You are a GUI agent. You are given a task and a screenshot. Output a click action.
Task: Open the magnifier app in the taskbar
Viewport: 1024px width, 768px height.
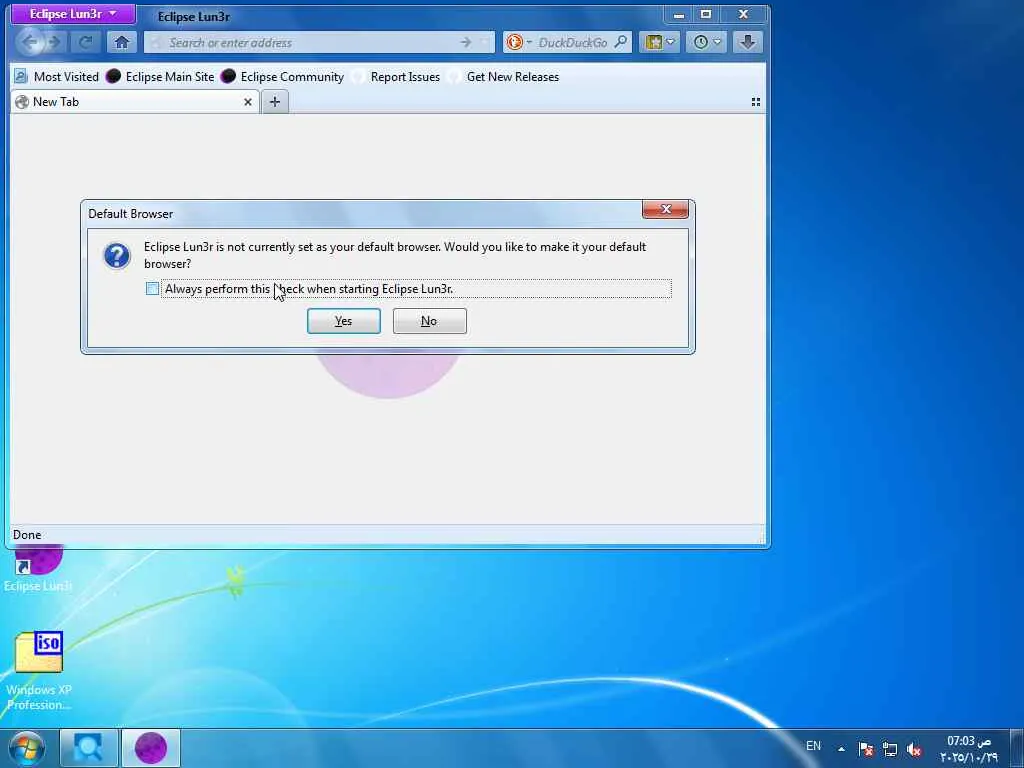88,748
